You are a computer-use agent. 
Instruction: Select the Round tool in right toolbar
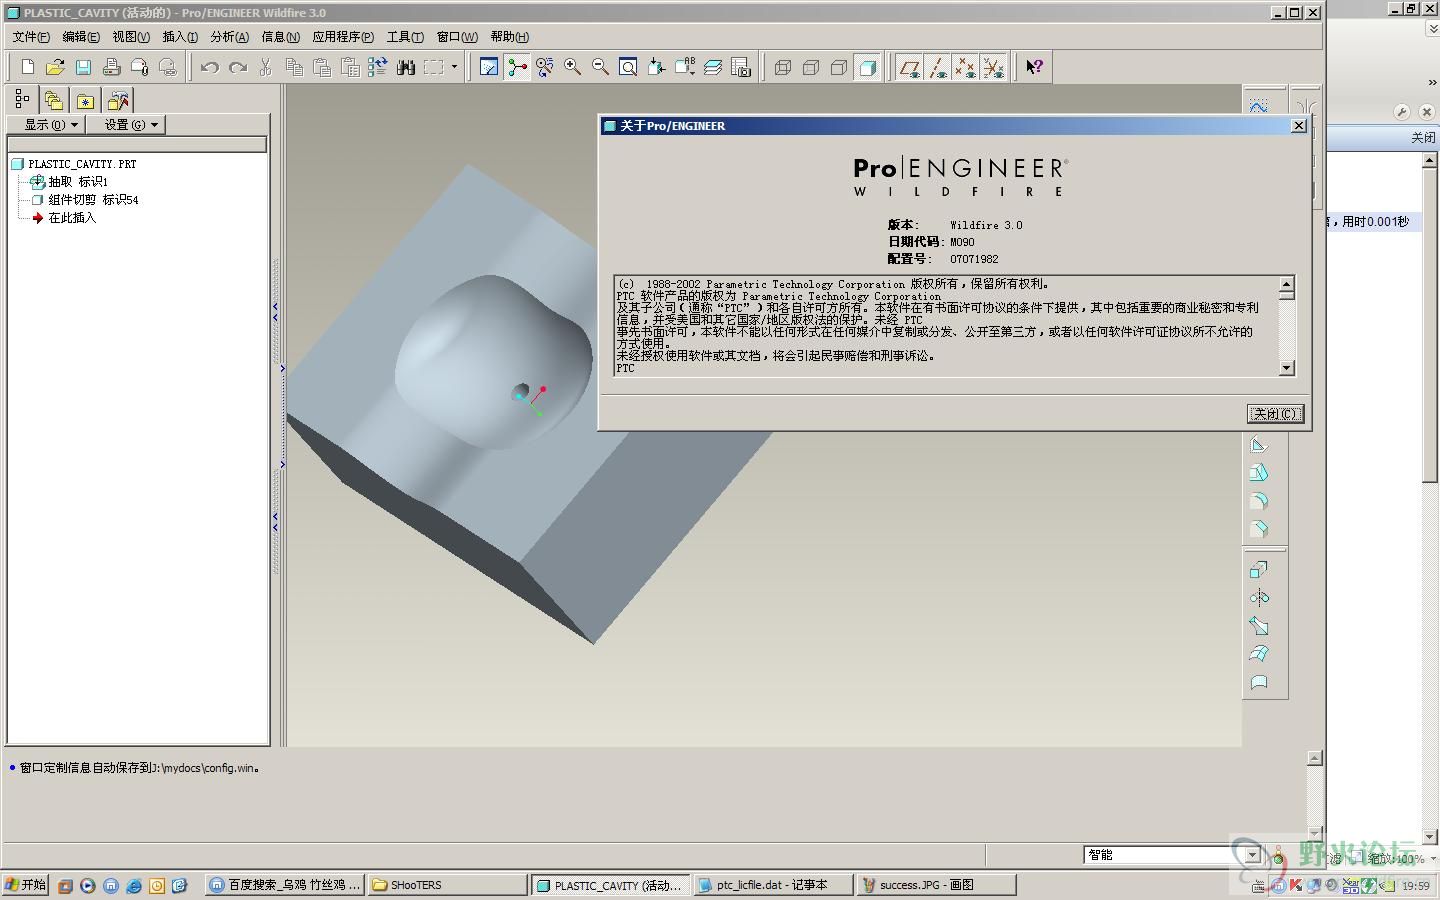click(x=1259, y=501)
